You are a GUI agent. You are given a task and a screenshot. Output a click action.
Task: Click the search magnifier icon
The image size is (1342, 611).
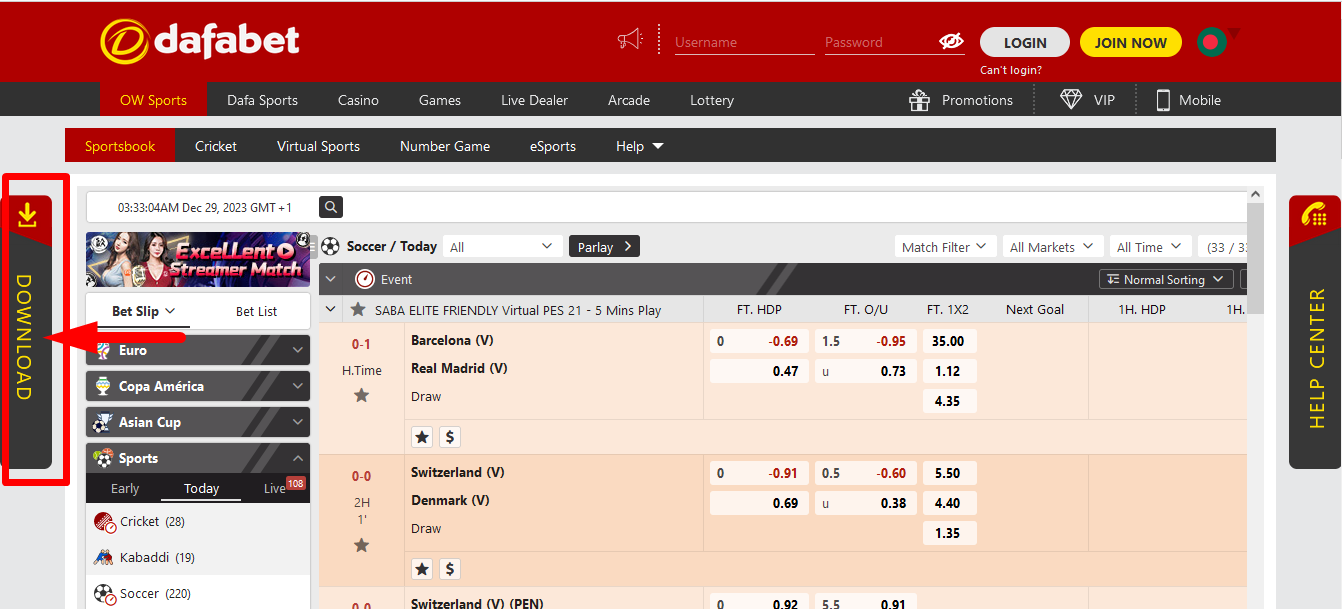pos(331,207)
